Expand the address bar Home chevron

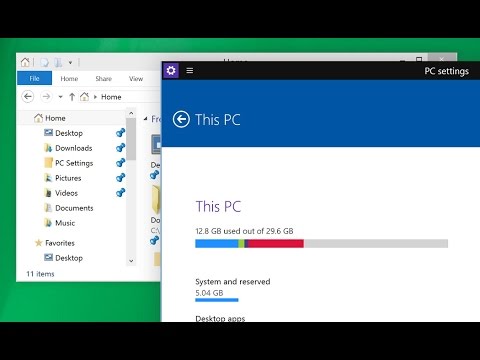95,97
